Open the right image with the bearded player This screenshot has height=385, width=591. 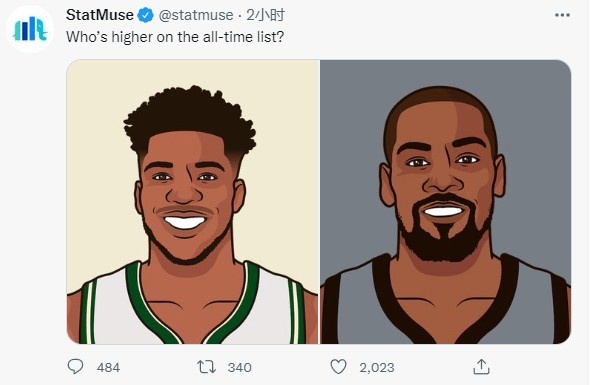446,202
